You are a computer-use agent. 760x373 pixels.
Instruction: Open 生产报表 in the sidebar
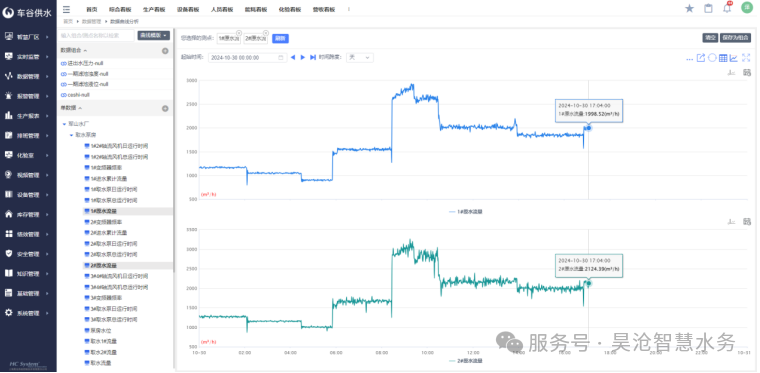pos(28,116)
